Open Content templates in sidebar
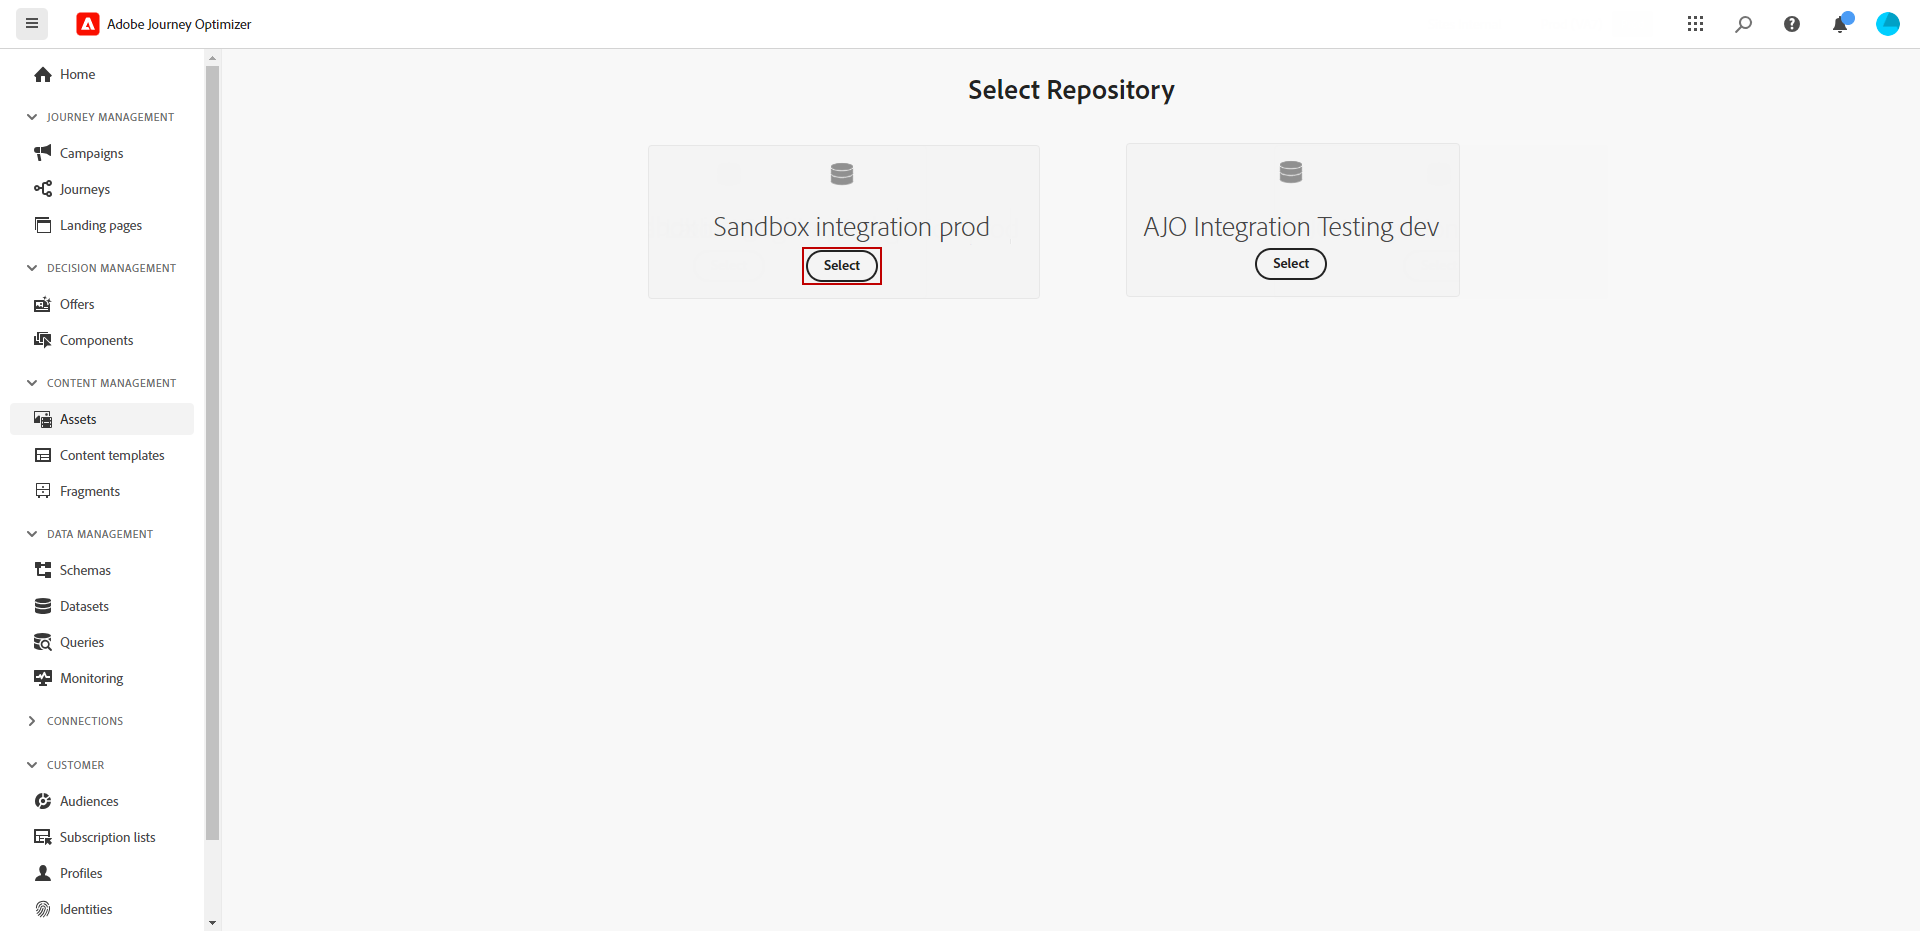The height and width of the screenshot is (931, 1920). [x=112, y=455]
